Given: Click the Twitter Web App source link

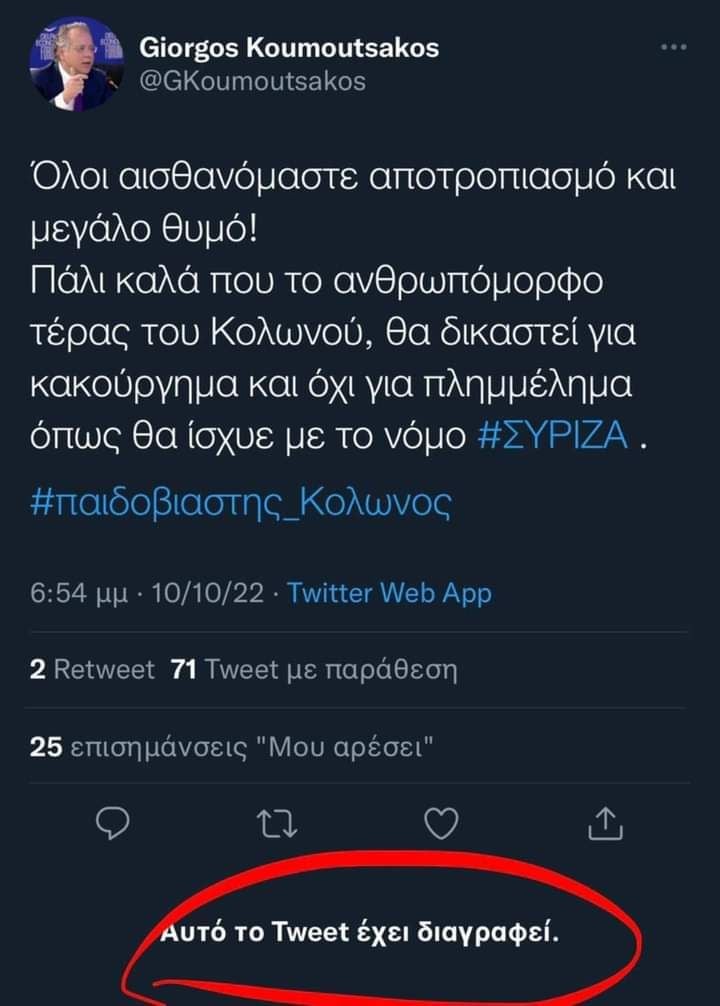Looking at the screenshot, I should click(x=389, y=593).
